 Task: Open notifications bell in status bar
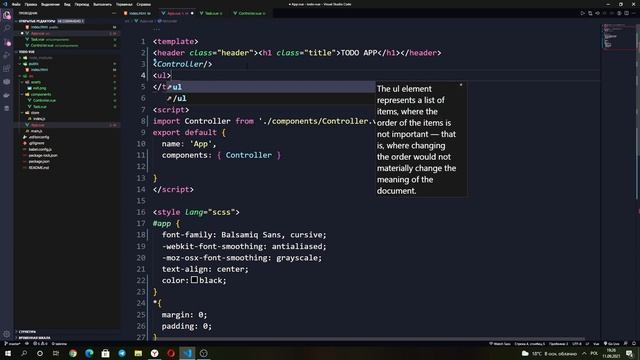[x=634, y=344]
